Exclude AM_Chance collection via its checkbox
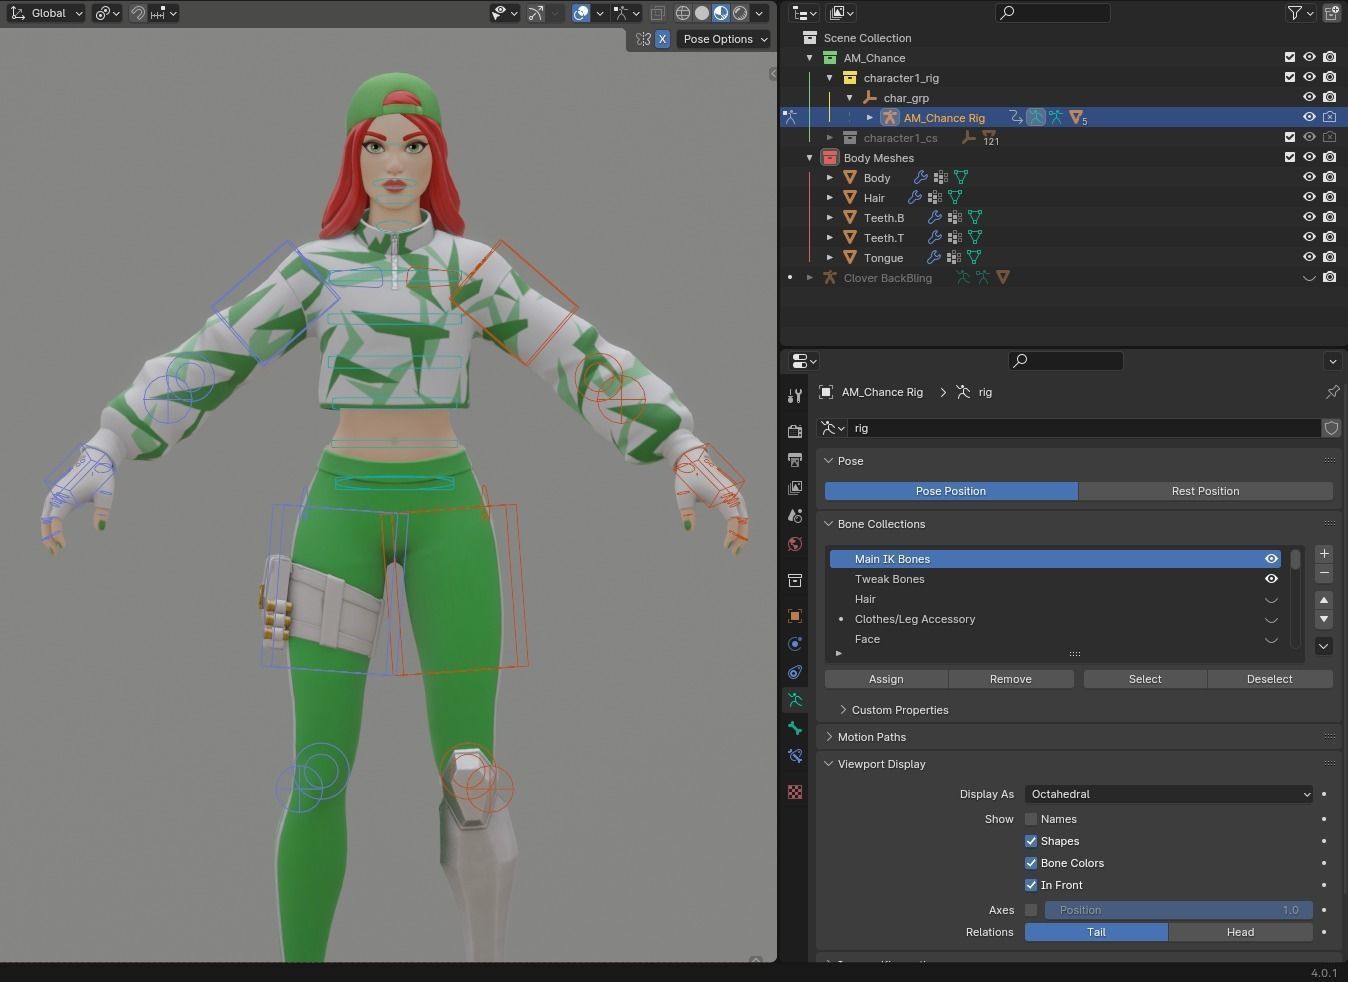 tap(1290, 57)
